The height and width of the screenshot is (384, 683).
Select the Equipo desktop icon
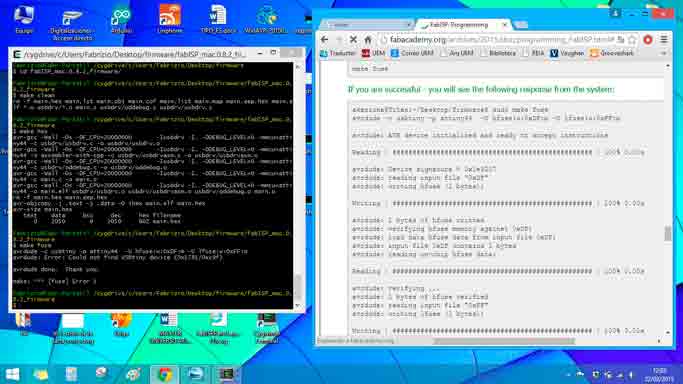(24, 20)
